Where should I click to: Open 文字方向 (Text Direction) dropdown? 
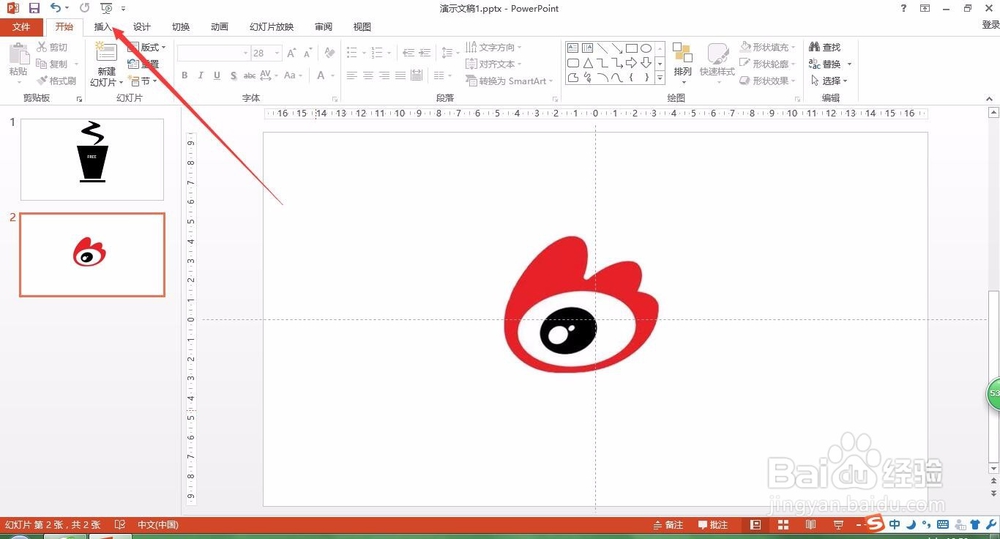coord(493,47)
